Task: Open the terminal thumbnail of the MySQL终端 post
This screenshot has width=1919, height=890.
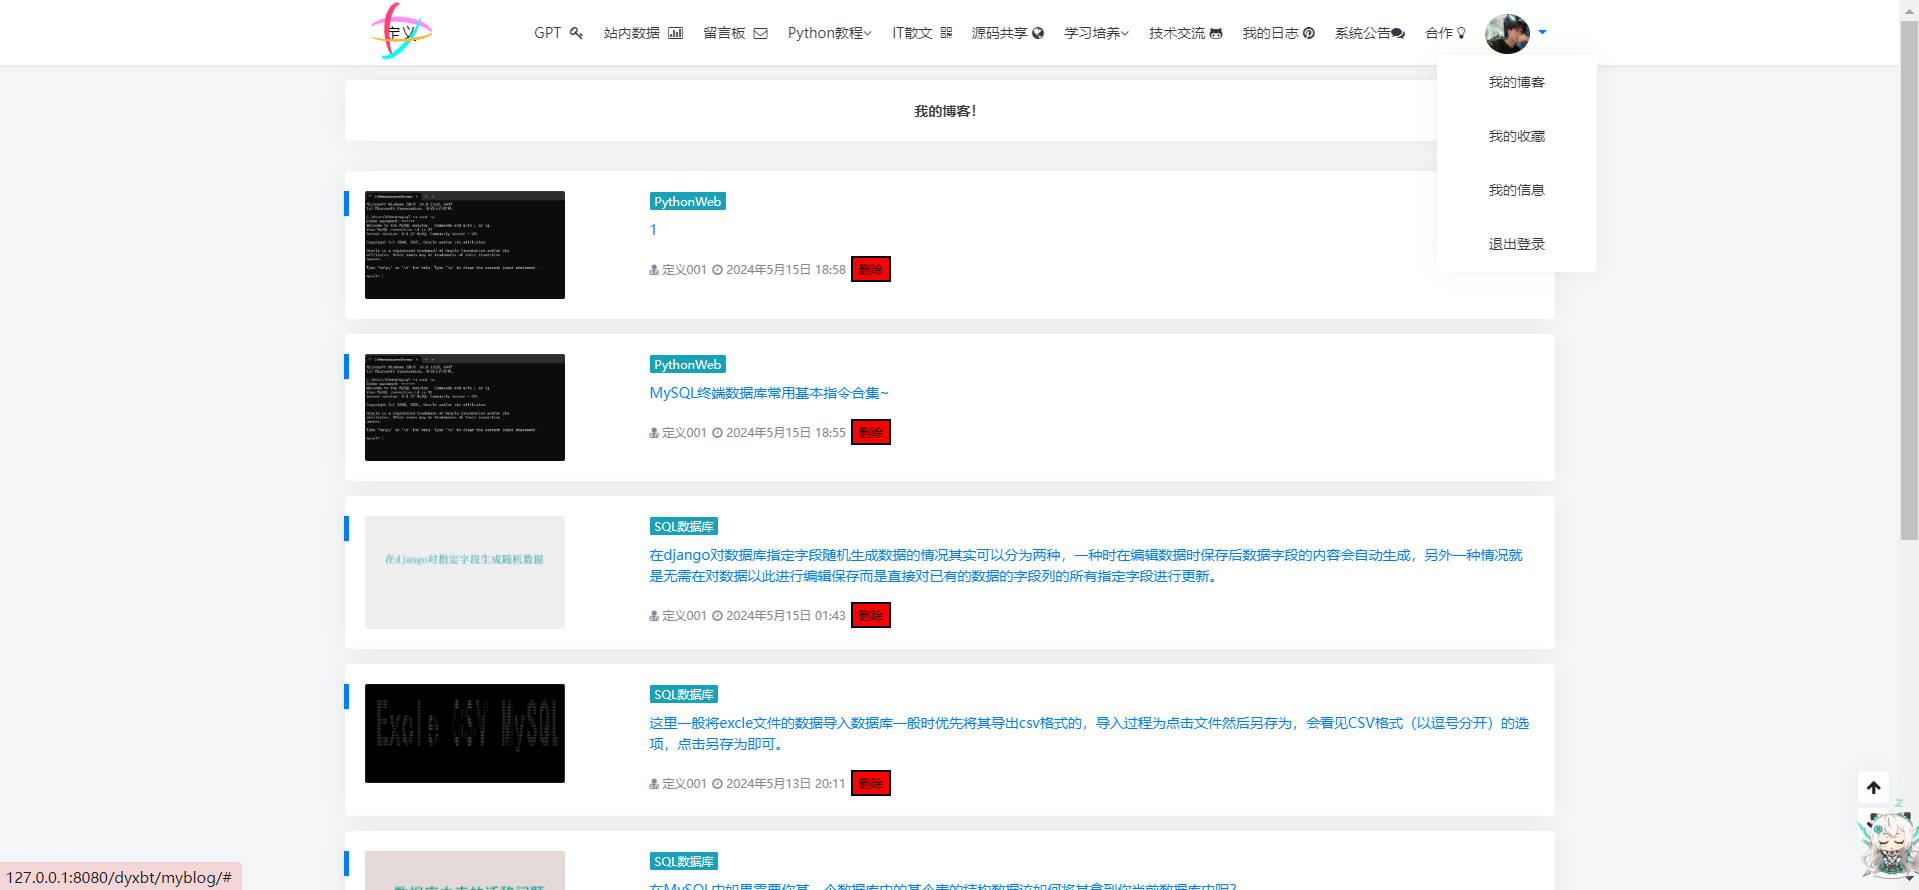Action: (464, 407)
